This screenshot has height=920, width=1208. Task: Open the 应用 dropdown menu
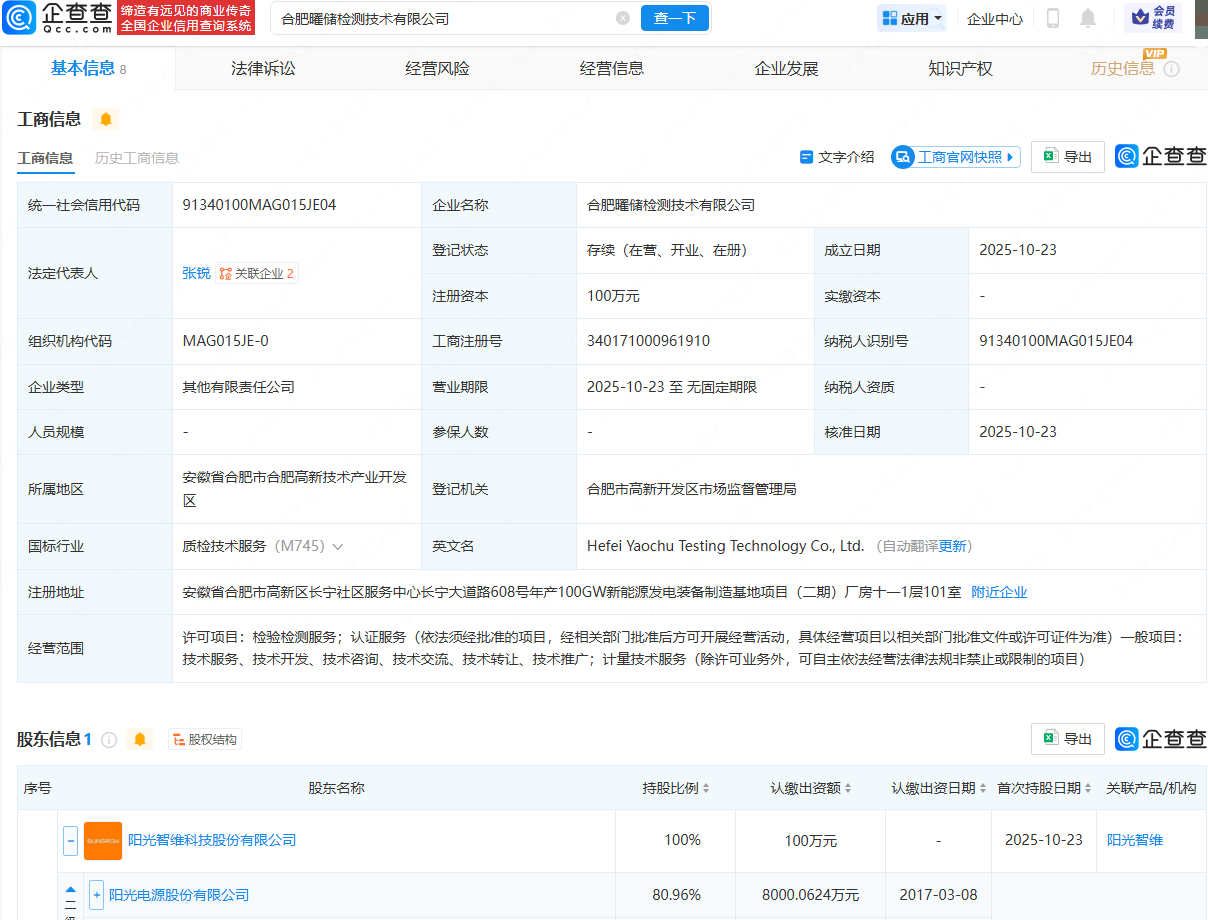[911, 17]
